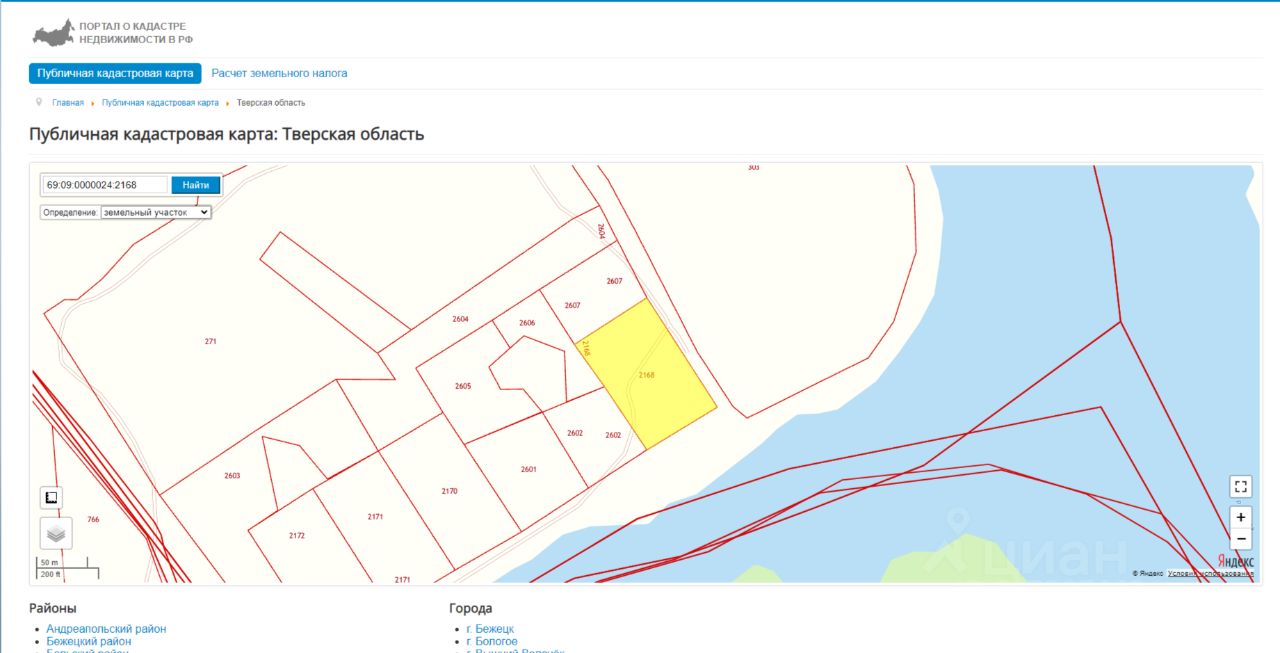Viewport: 1280px width, 653px height.
Task: Zoom in with the plus button
Action: 1241,517
